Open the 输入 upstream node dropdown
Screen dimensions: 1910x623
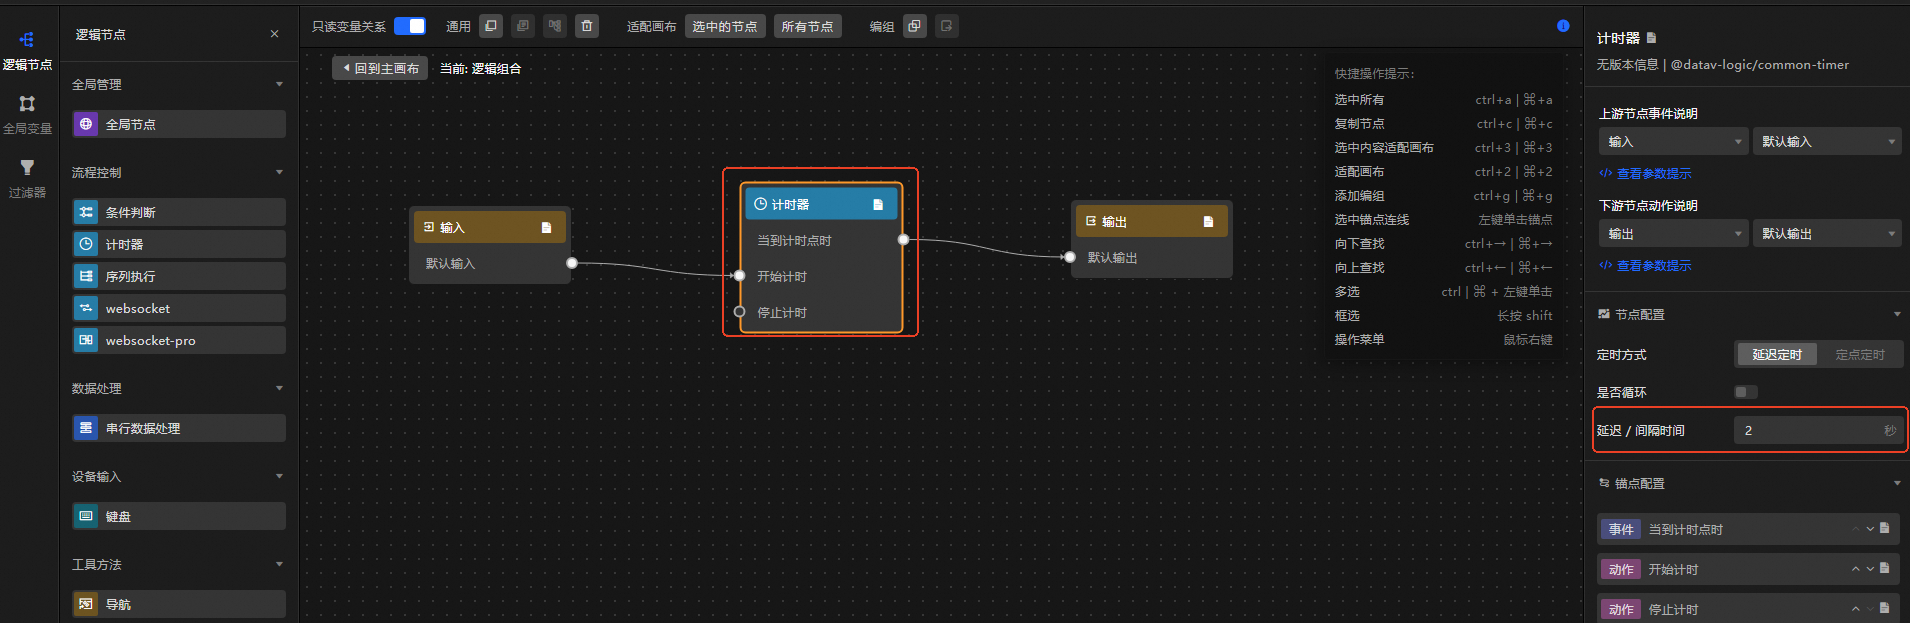click(1673, 142)
